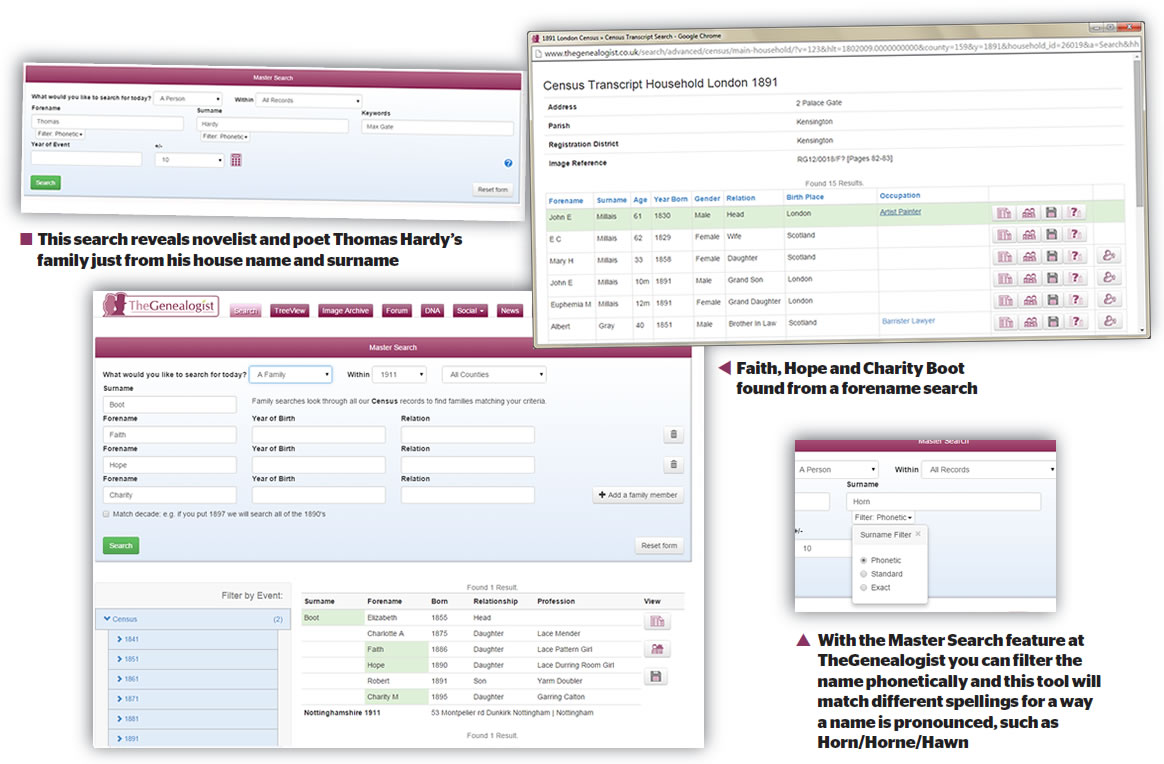Click the calendar grid icon beside the +/- 10 field
The image size is (1164, 764).
tap(236, 160)
